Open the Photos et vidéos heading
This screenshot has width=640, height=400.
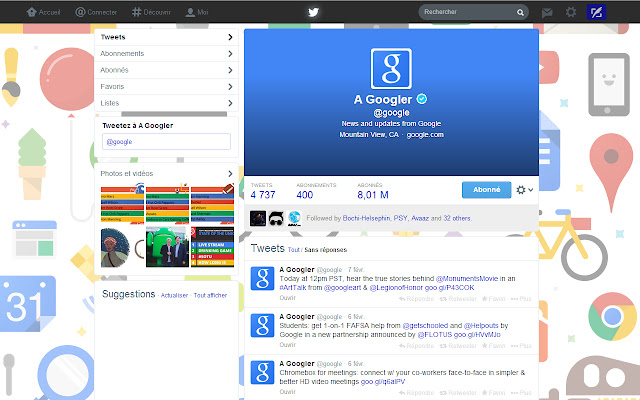(x=127, y=173)
